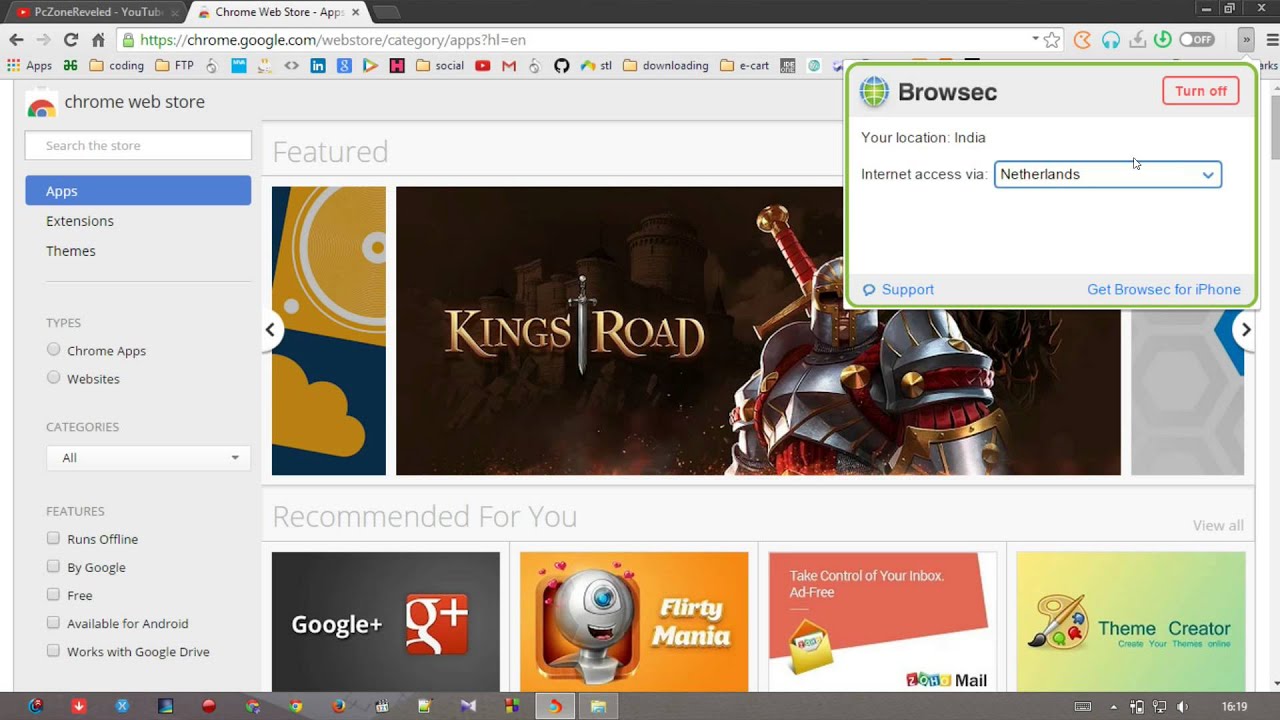Select the Apps category in sidebar
The width and height of the screenshot is (1280, 720).
coord(138,191)
